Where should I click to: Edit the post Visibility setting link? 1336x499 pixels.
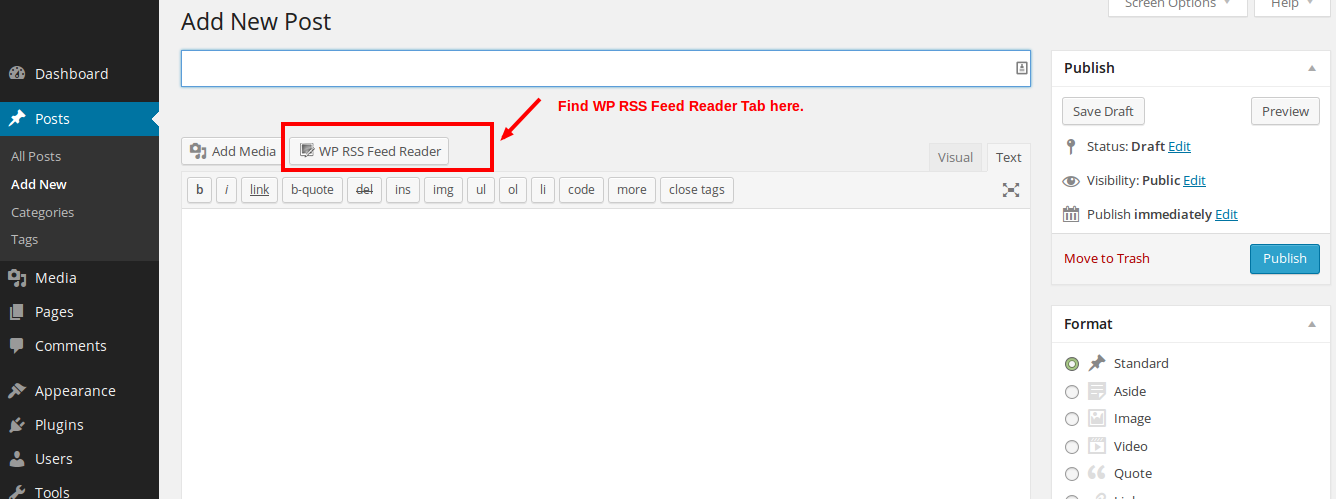tap(1194, 181)
